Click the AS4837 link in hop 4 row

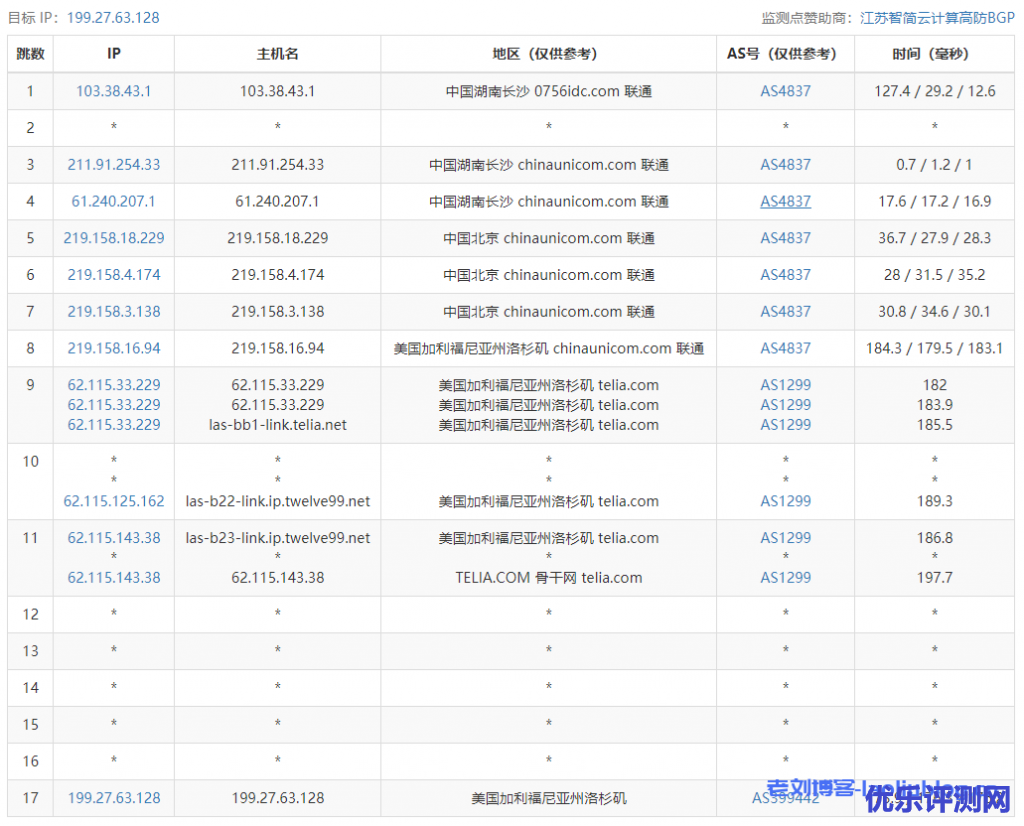click(x=785, y=202)
